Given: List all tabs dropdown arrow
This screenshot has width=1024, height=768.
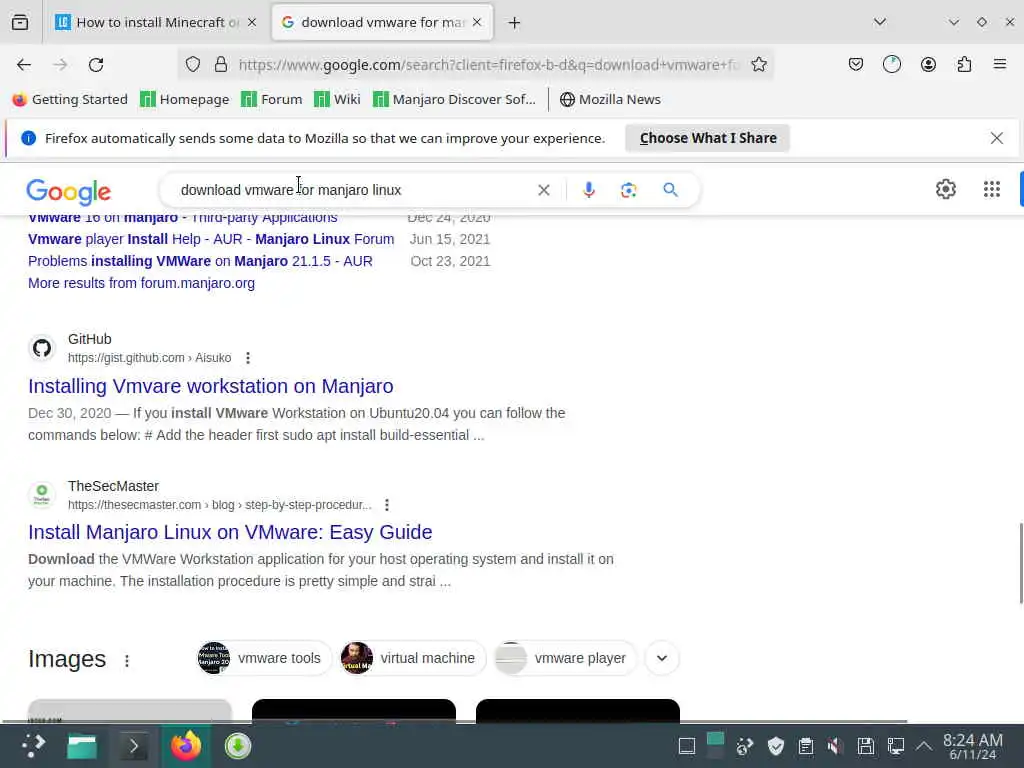Looking at the screenshot, I should (880, 22).
